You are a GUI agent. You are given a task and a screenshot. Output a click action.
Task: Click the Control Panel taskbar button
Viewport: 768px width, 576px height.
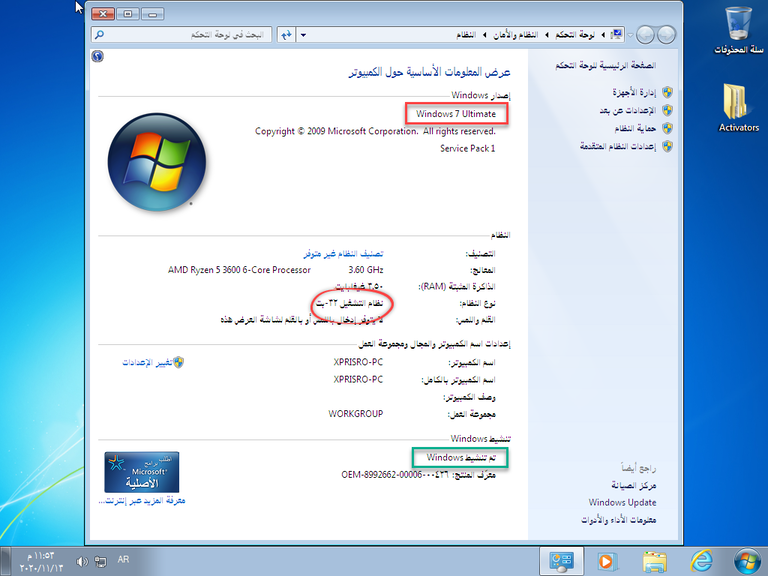tap(561, 561)
